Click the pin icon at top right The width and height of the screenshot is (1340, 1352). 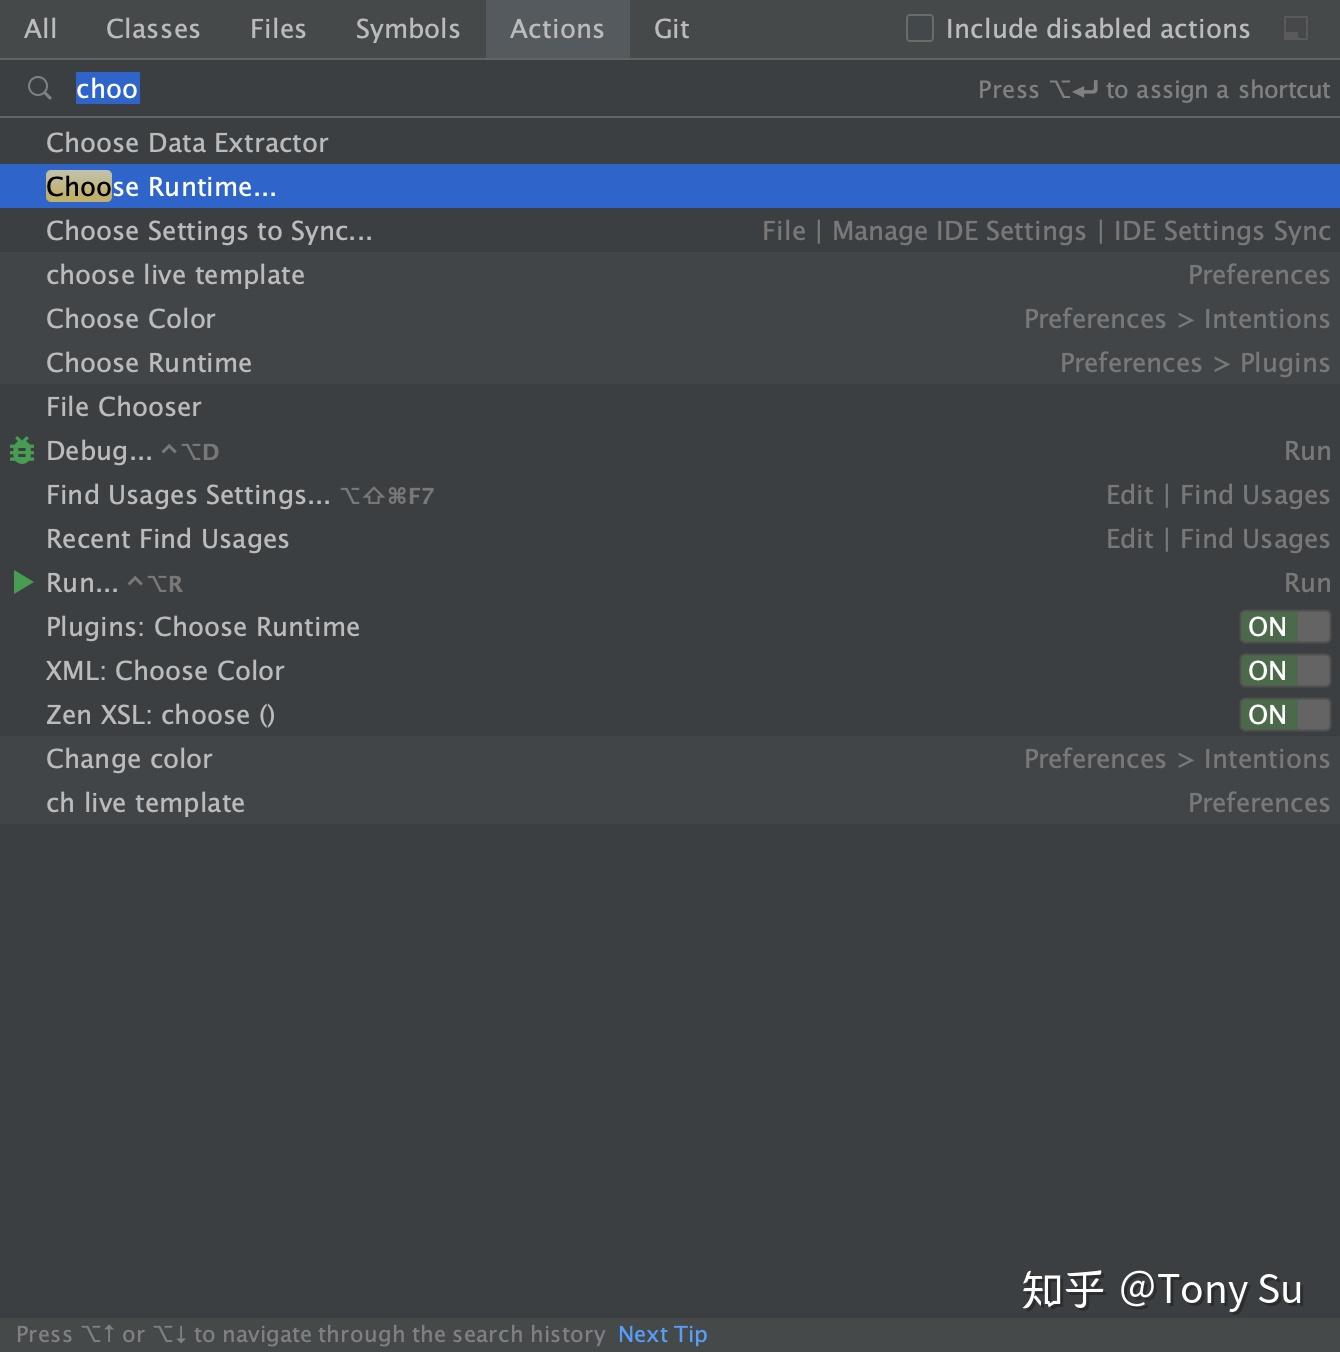tap(1297, 29)
